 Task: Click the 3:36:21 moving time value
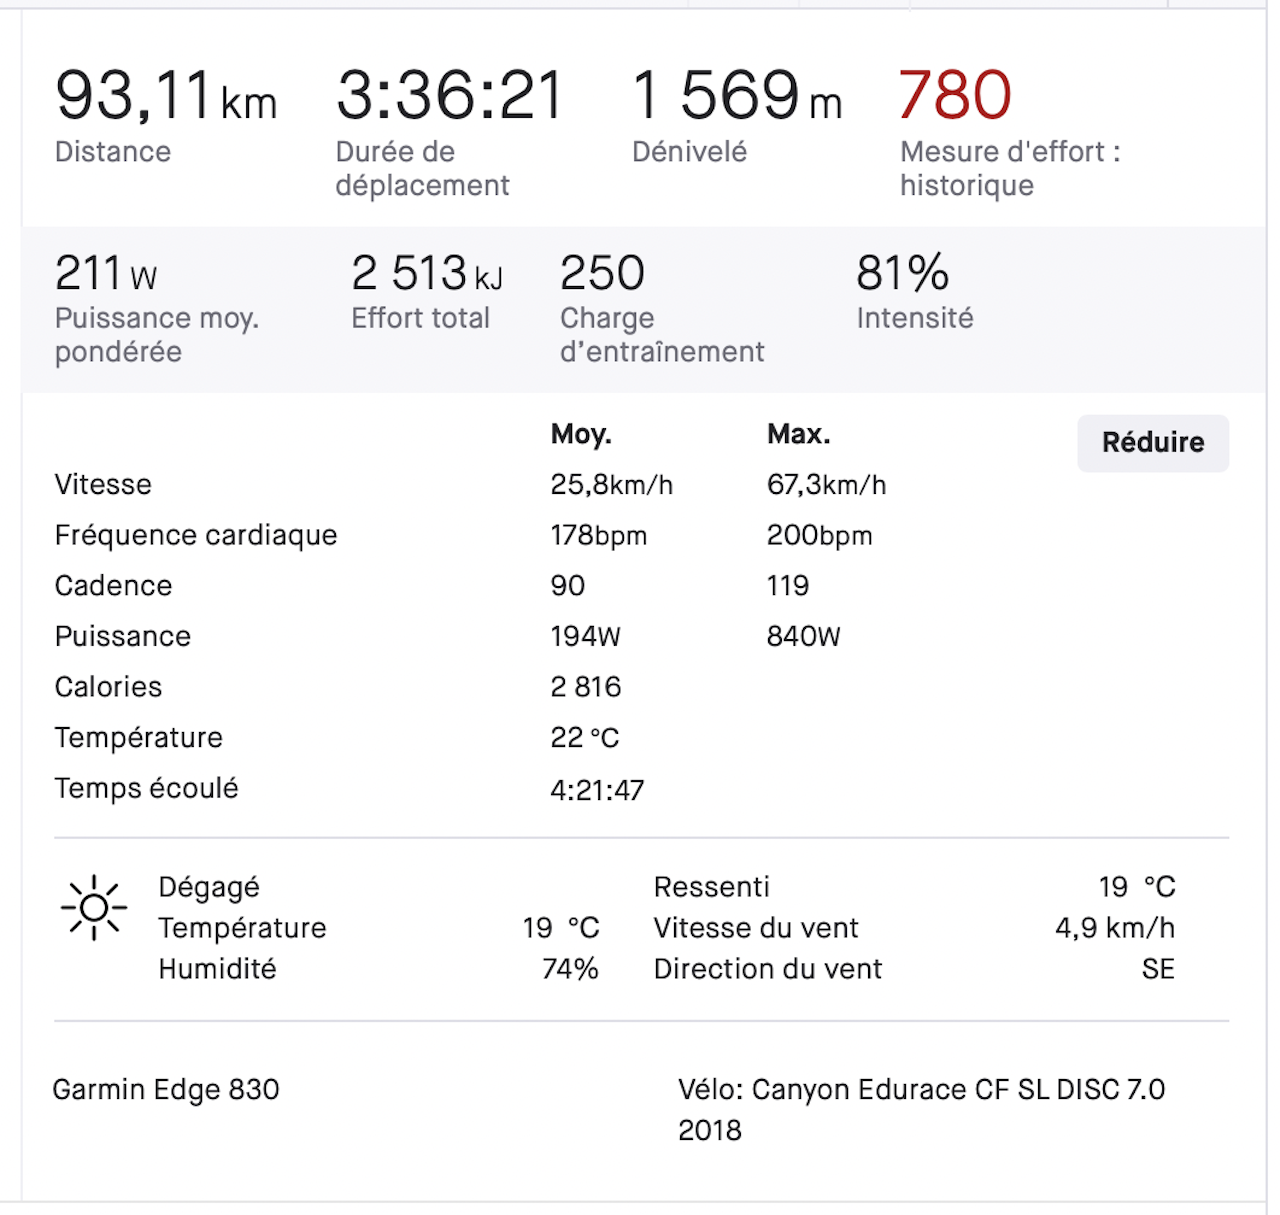(450, 96)
